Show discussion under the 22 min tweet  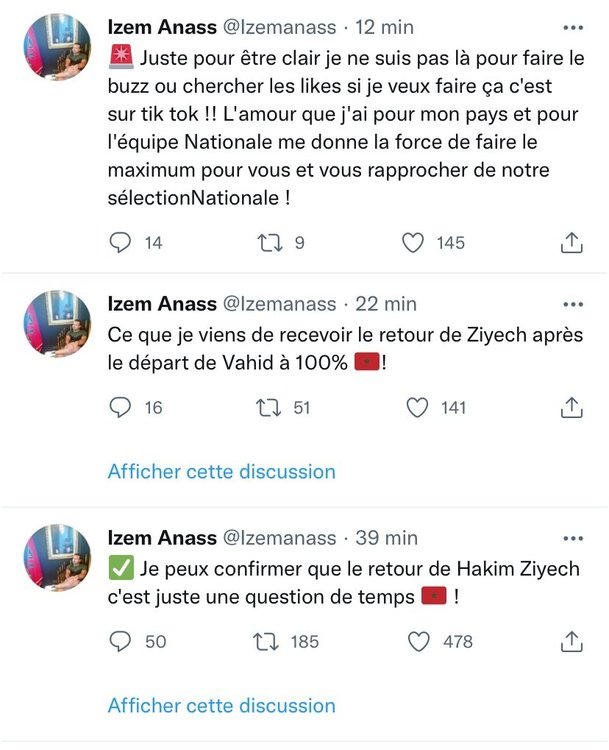coord(221,471)
